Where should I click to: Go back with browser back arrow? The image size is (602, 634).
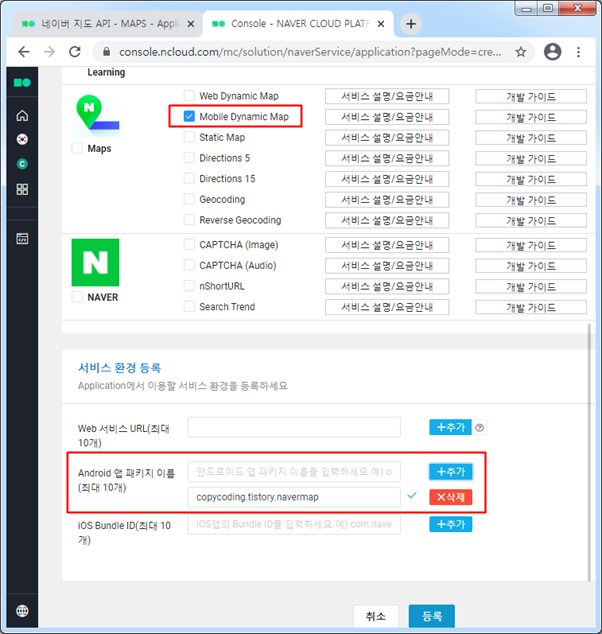tap(24, 52)
